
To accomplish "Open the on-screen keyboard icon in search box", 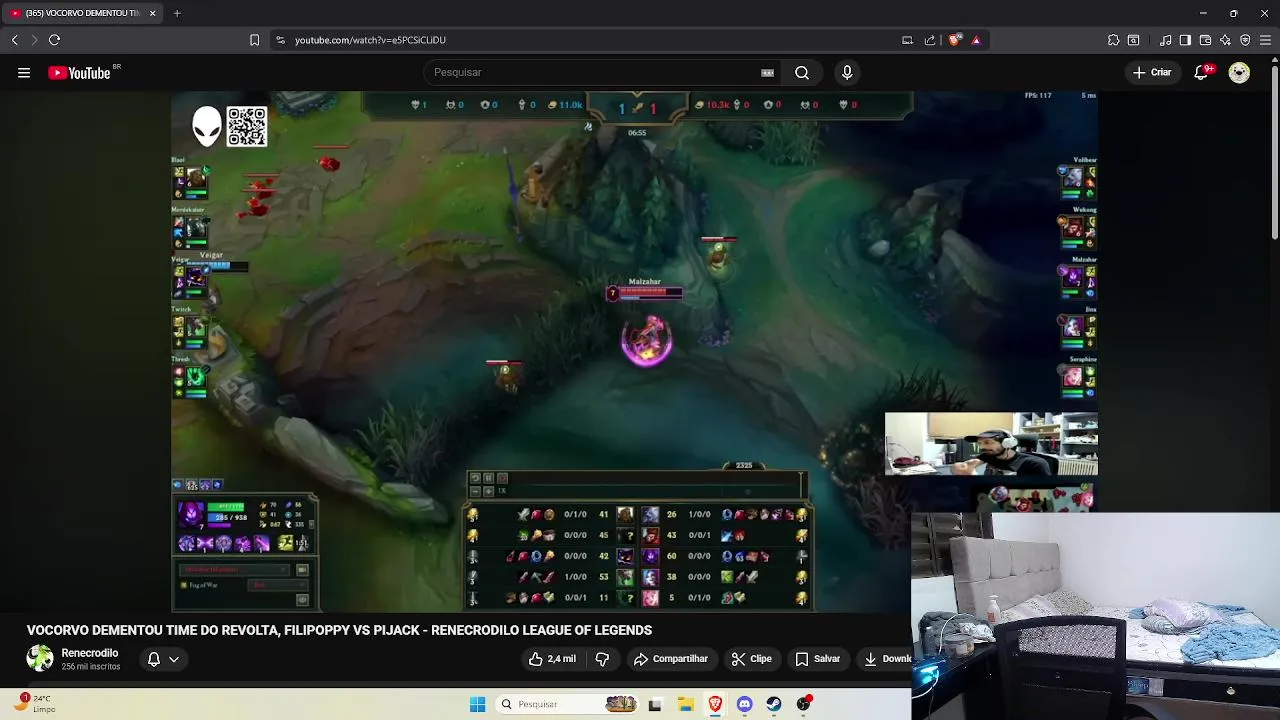I will (767, 72).
